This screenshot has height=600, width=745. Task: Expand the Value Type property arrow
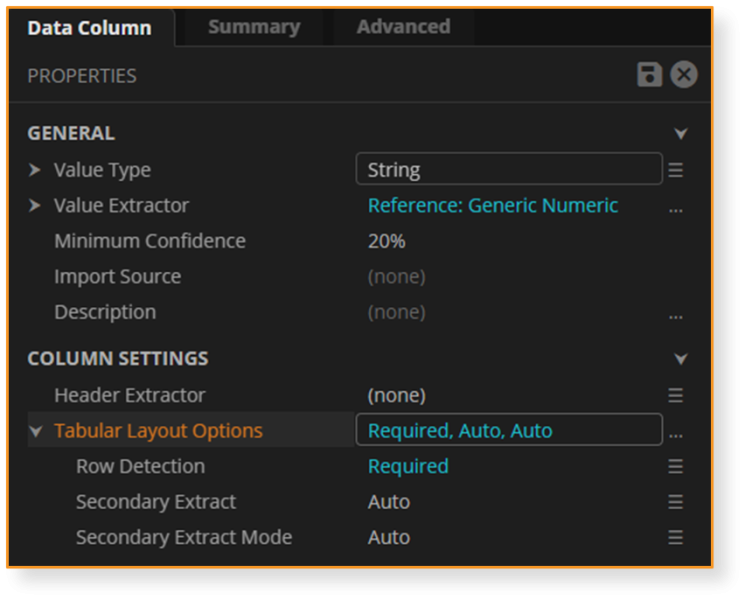coord(35,170)
